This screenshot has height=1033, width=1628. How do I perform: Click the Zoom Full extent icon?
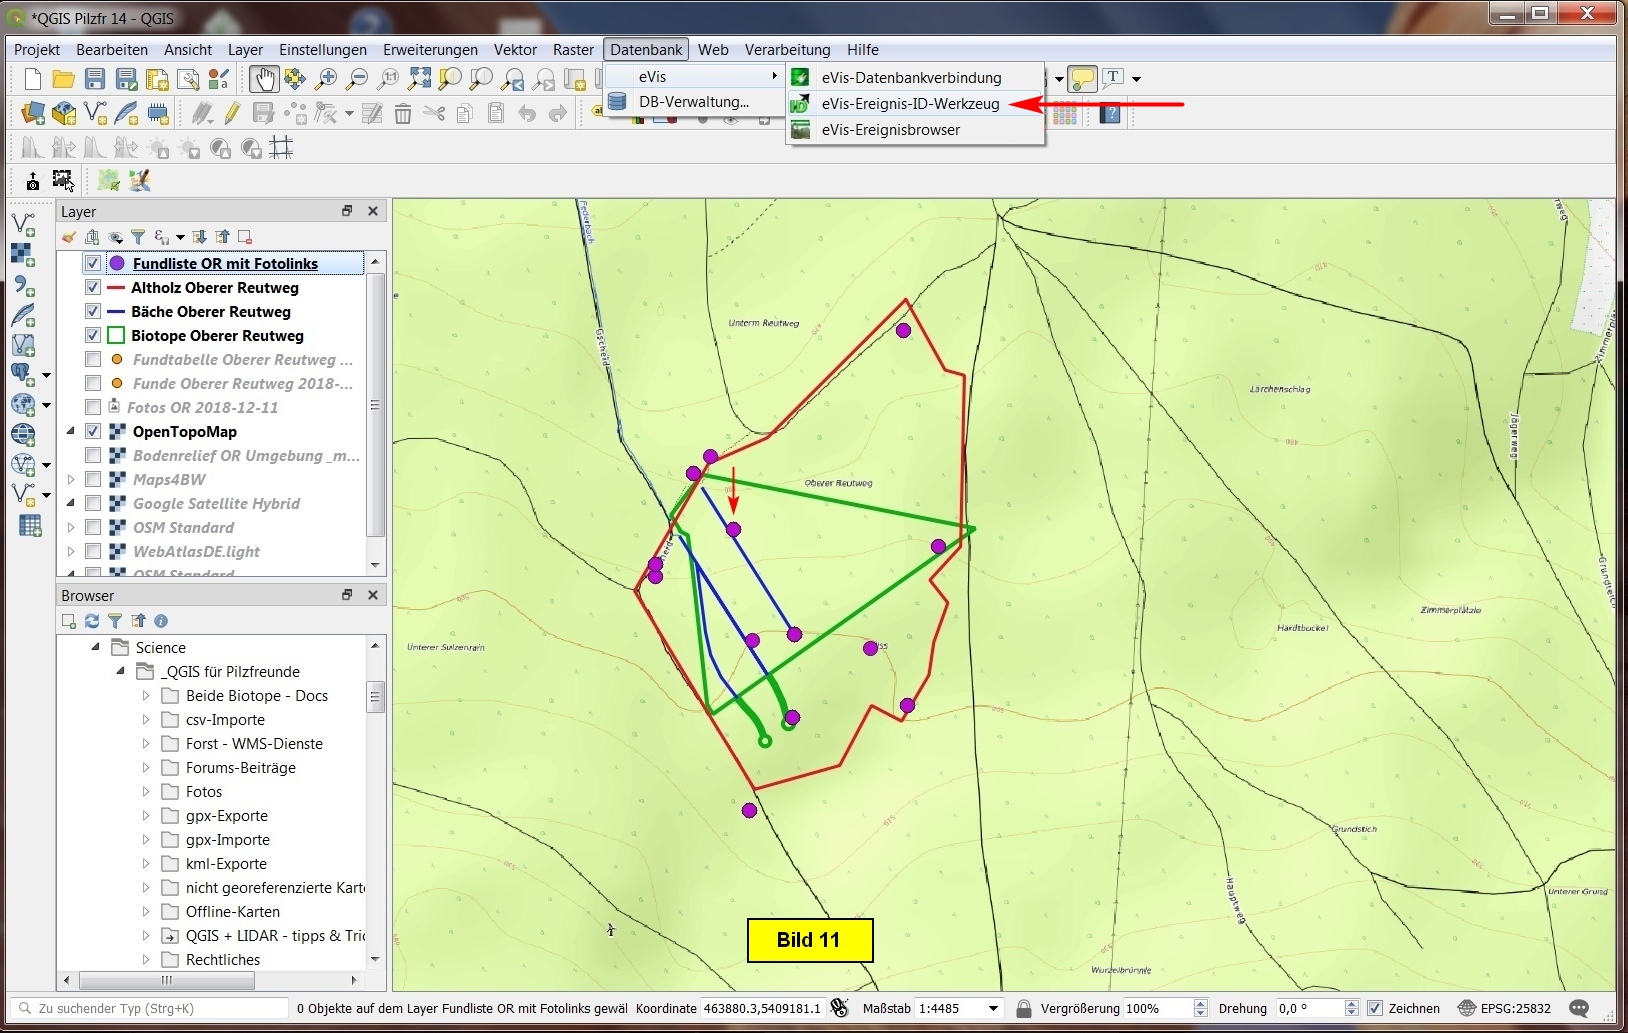point(419,79)
